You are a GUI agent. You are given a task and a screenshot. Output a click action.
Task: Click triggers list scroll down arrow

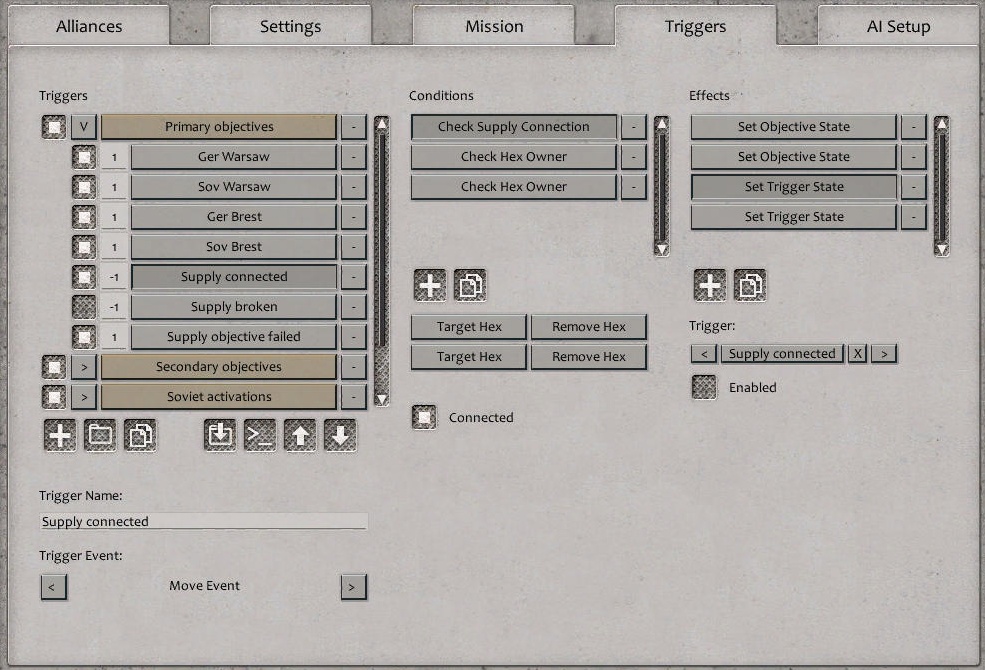[x=382, y=399]
